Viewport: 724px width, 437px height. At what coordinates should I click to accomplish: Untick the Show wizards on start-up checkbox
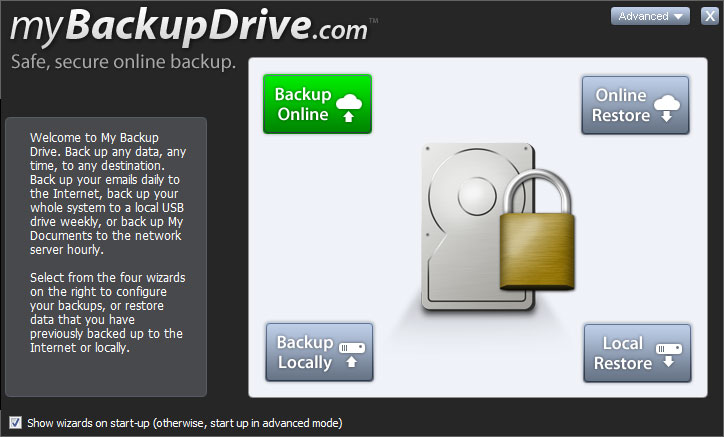[15, 422]
